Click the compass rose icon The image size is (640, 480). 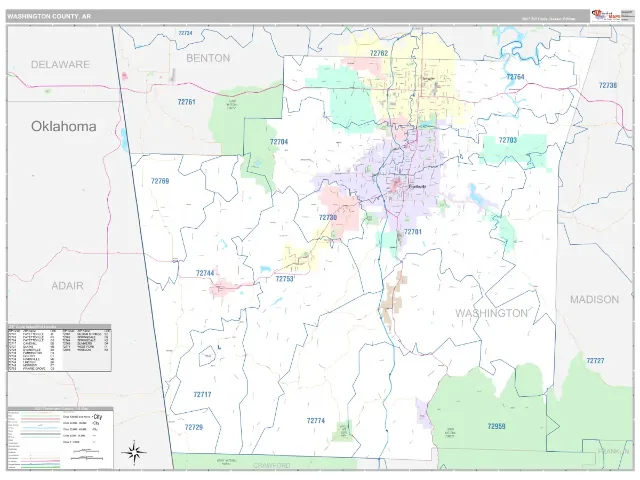(x=134, y=452)
